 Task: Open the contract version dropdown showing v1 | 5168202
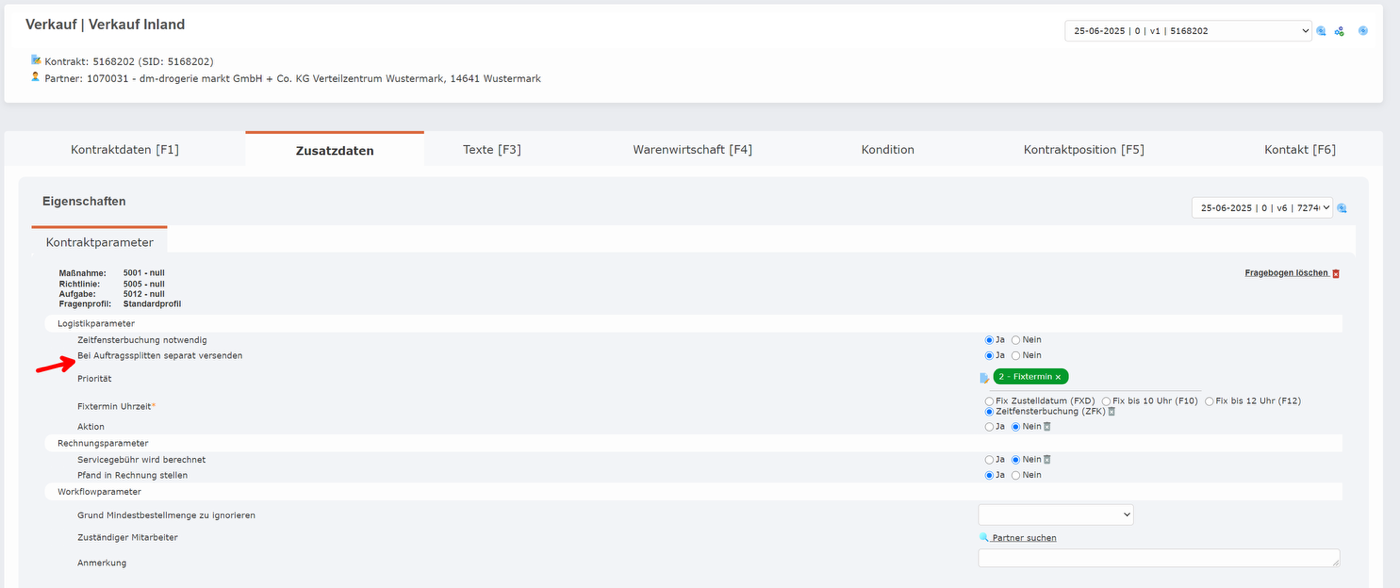coord(1187,31)
